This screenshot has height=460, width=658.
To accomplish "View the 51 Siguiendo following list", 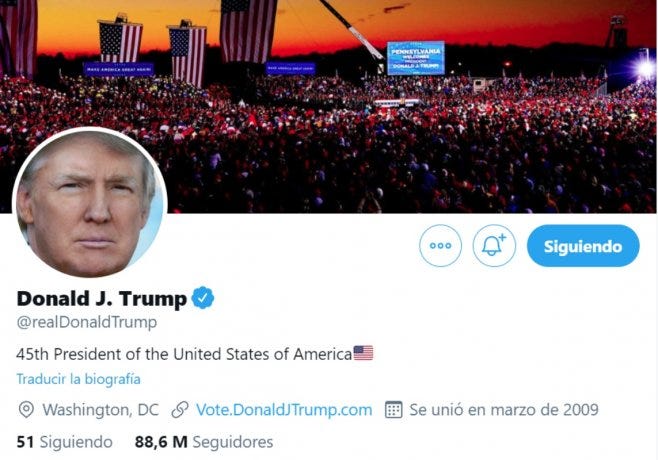I will [x=65, y=442].
